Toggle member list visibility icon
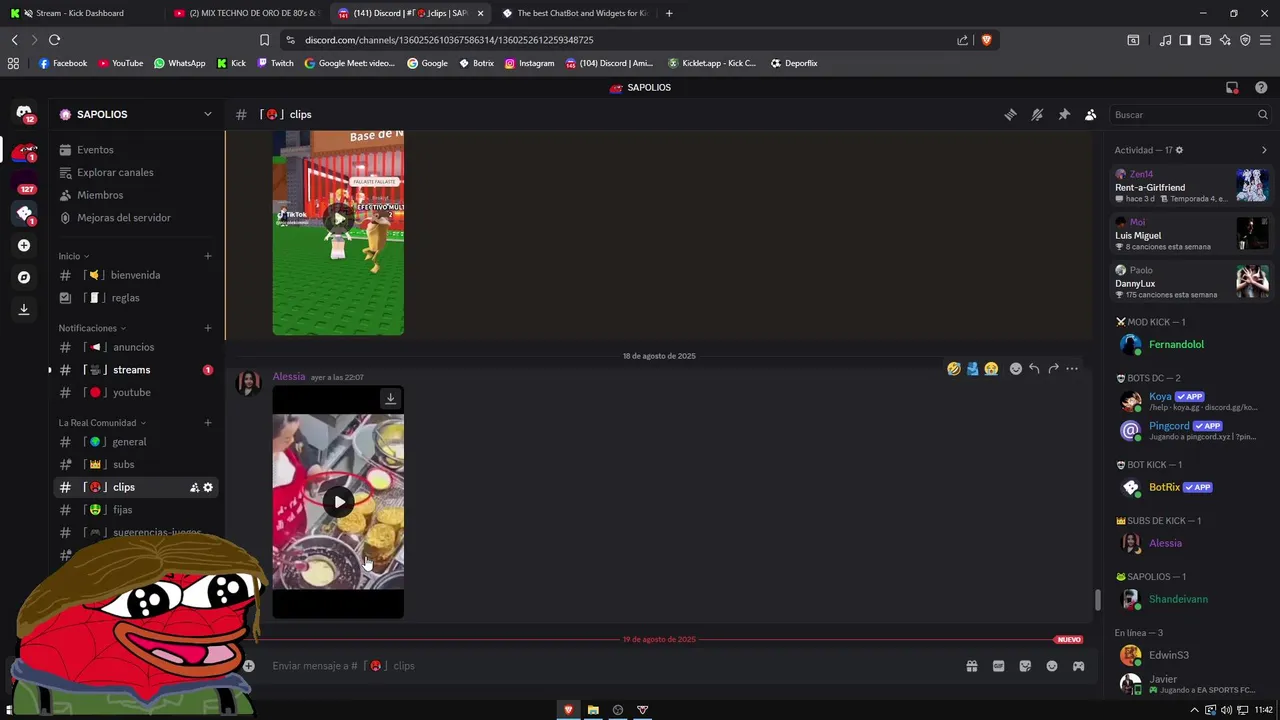 [1091, 115]
